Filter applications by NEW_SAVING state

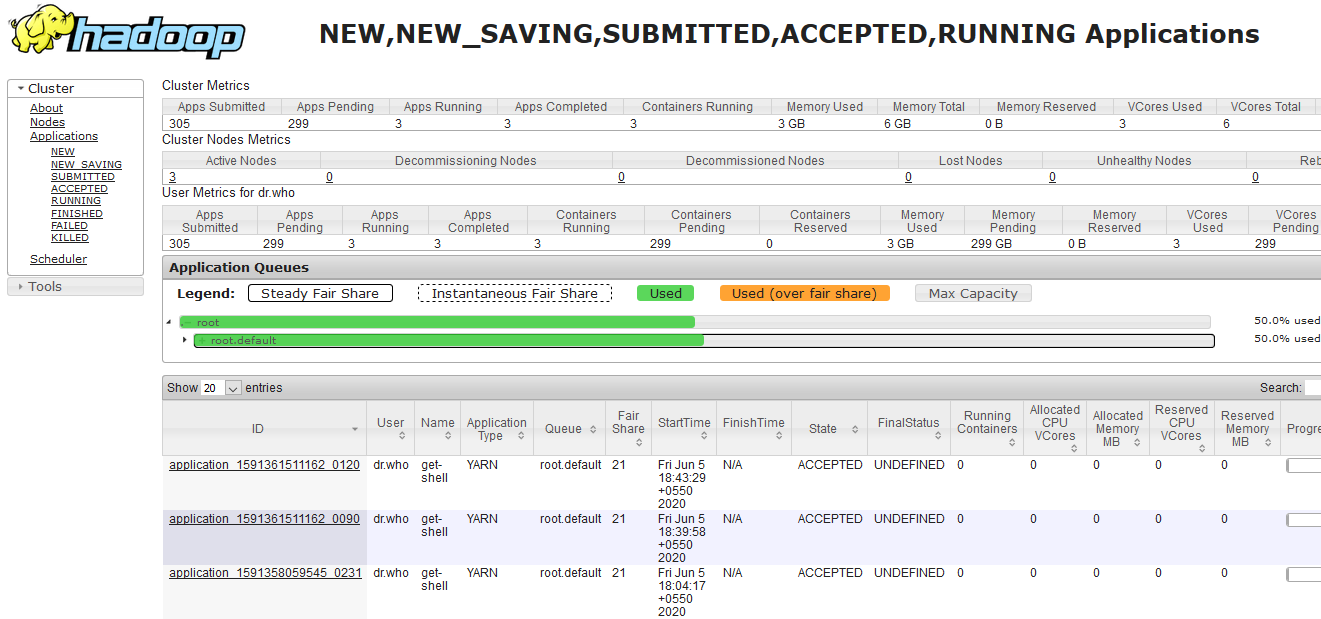pyautogui.click(x=86, y=165)
